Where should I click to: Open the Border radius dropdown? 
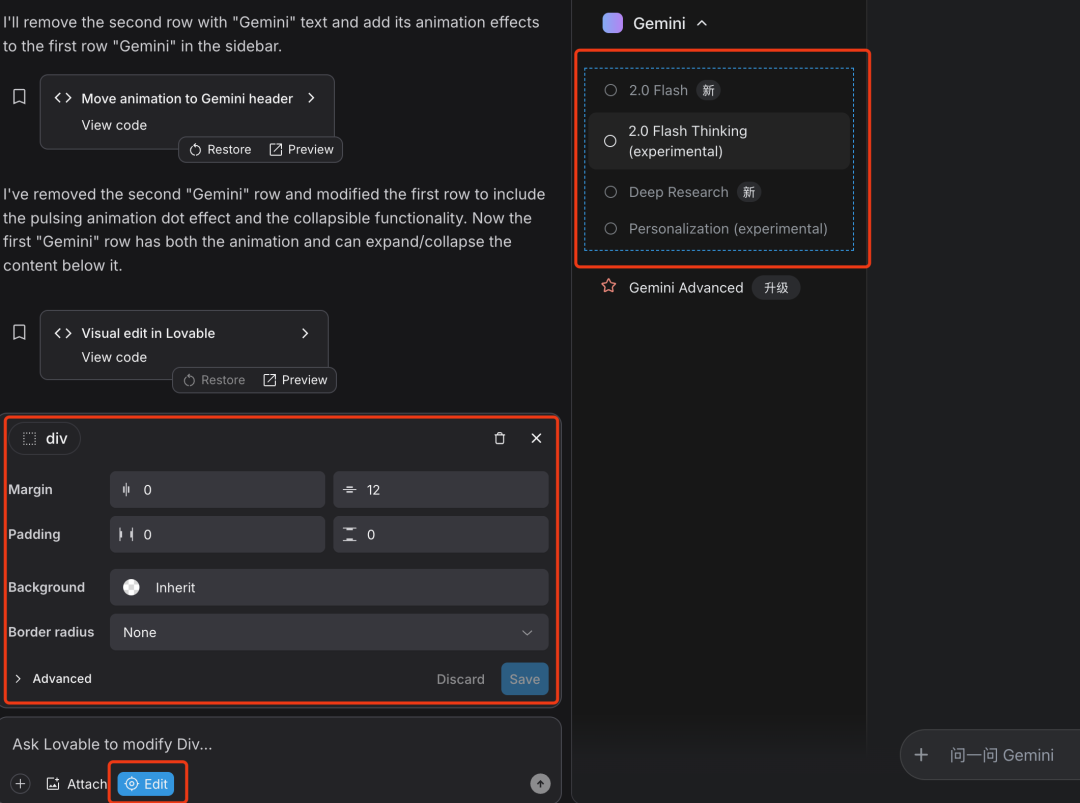(x=329, y=632)
